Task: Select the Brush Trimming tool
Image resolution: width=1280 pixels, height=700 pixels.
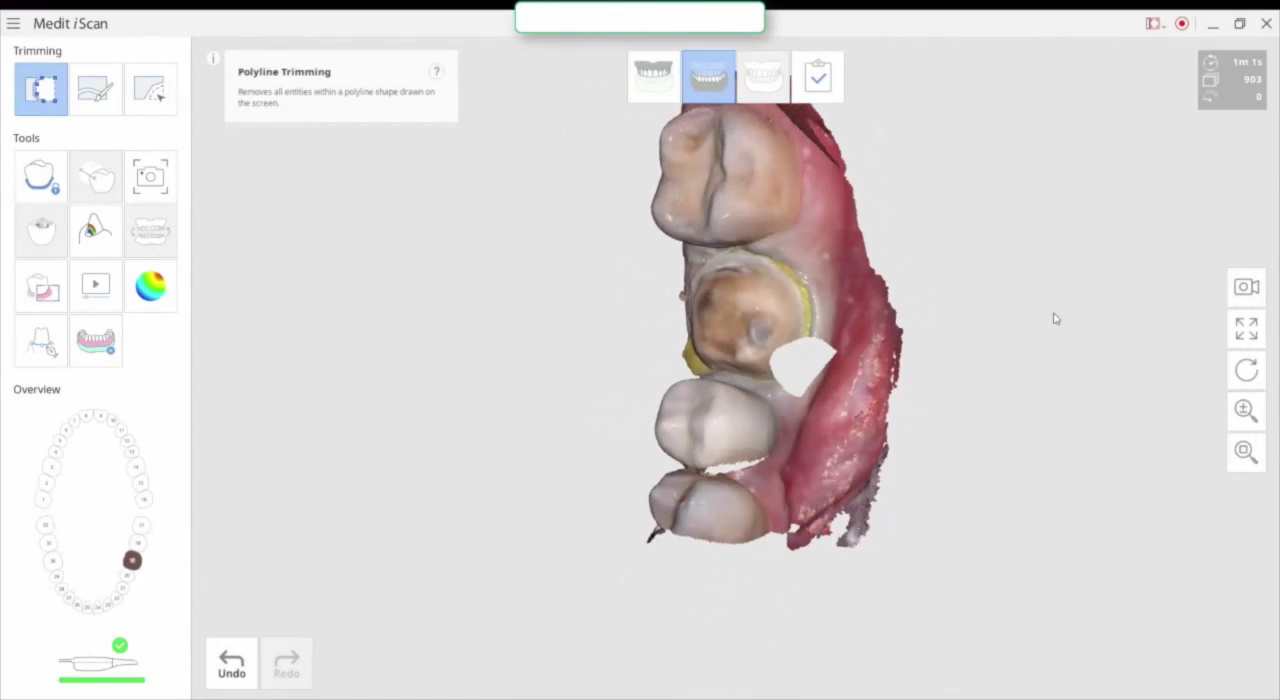Action: tap(96, 89)
